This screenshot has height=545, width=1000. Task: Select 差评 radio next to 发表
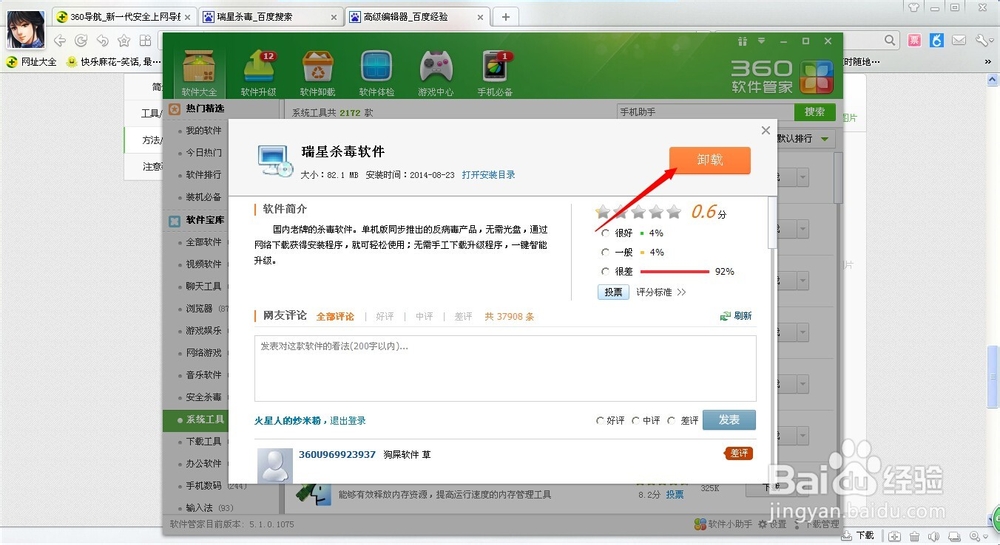671,421
